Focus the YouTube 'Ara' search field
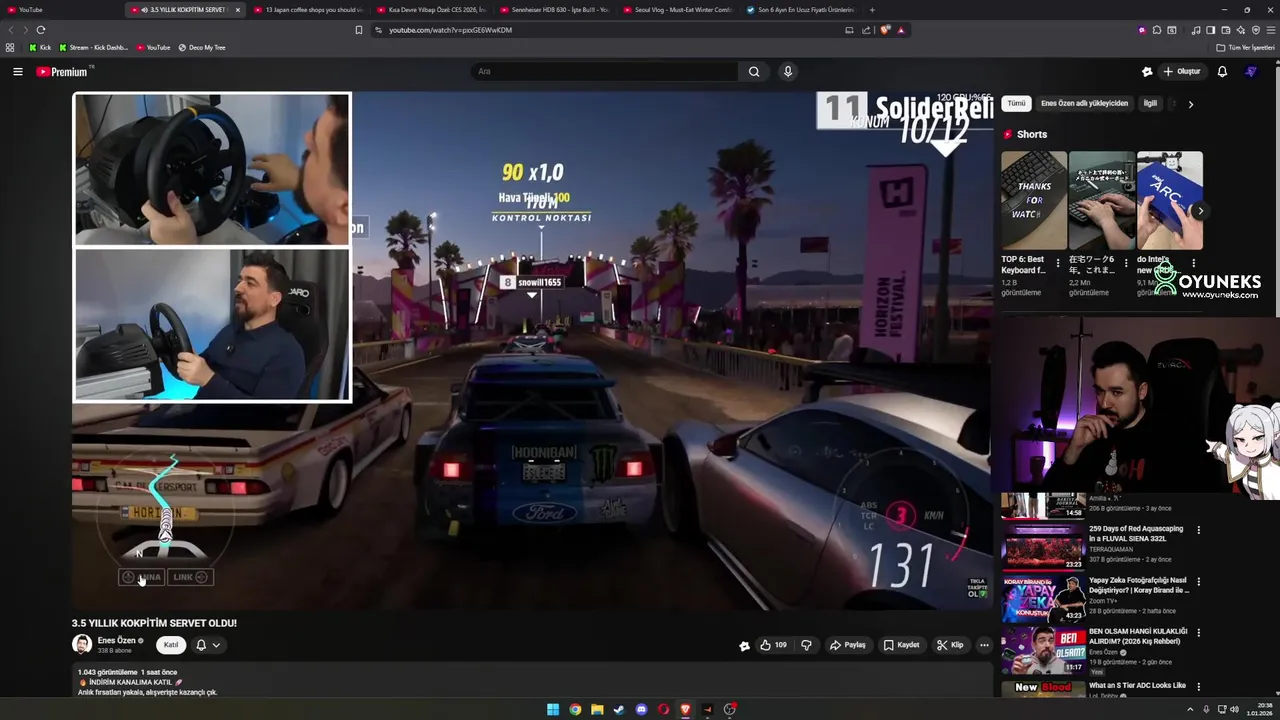Viewport: 1280px width, 720px height. coord(605,71)
